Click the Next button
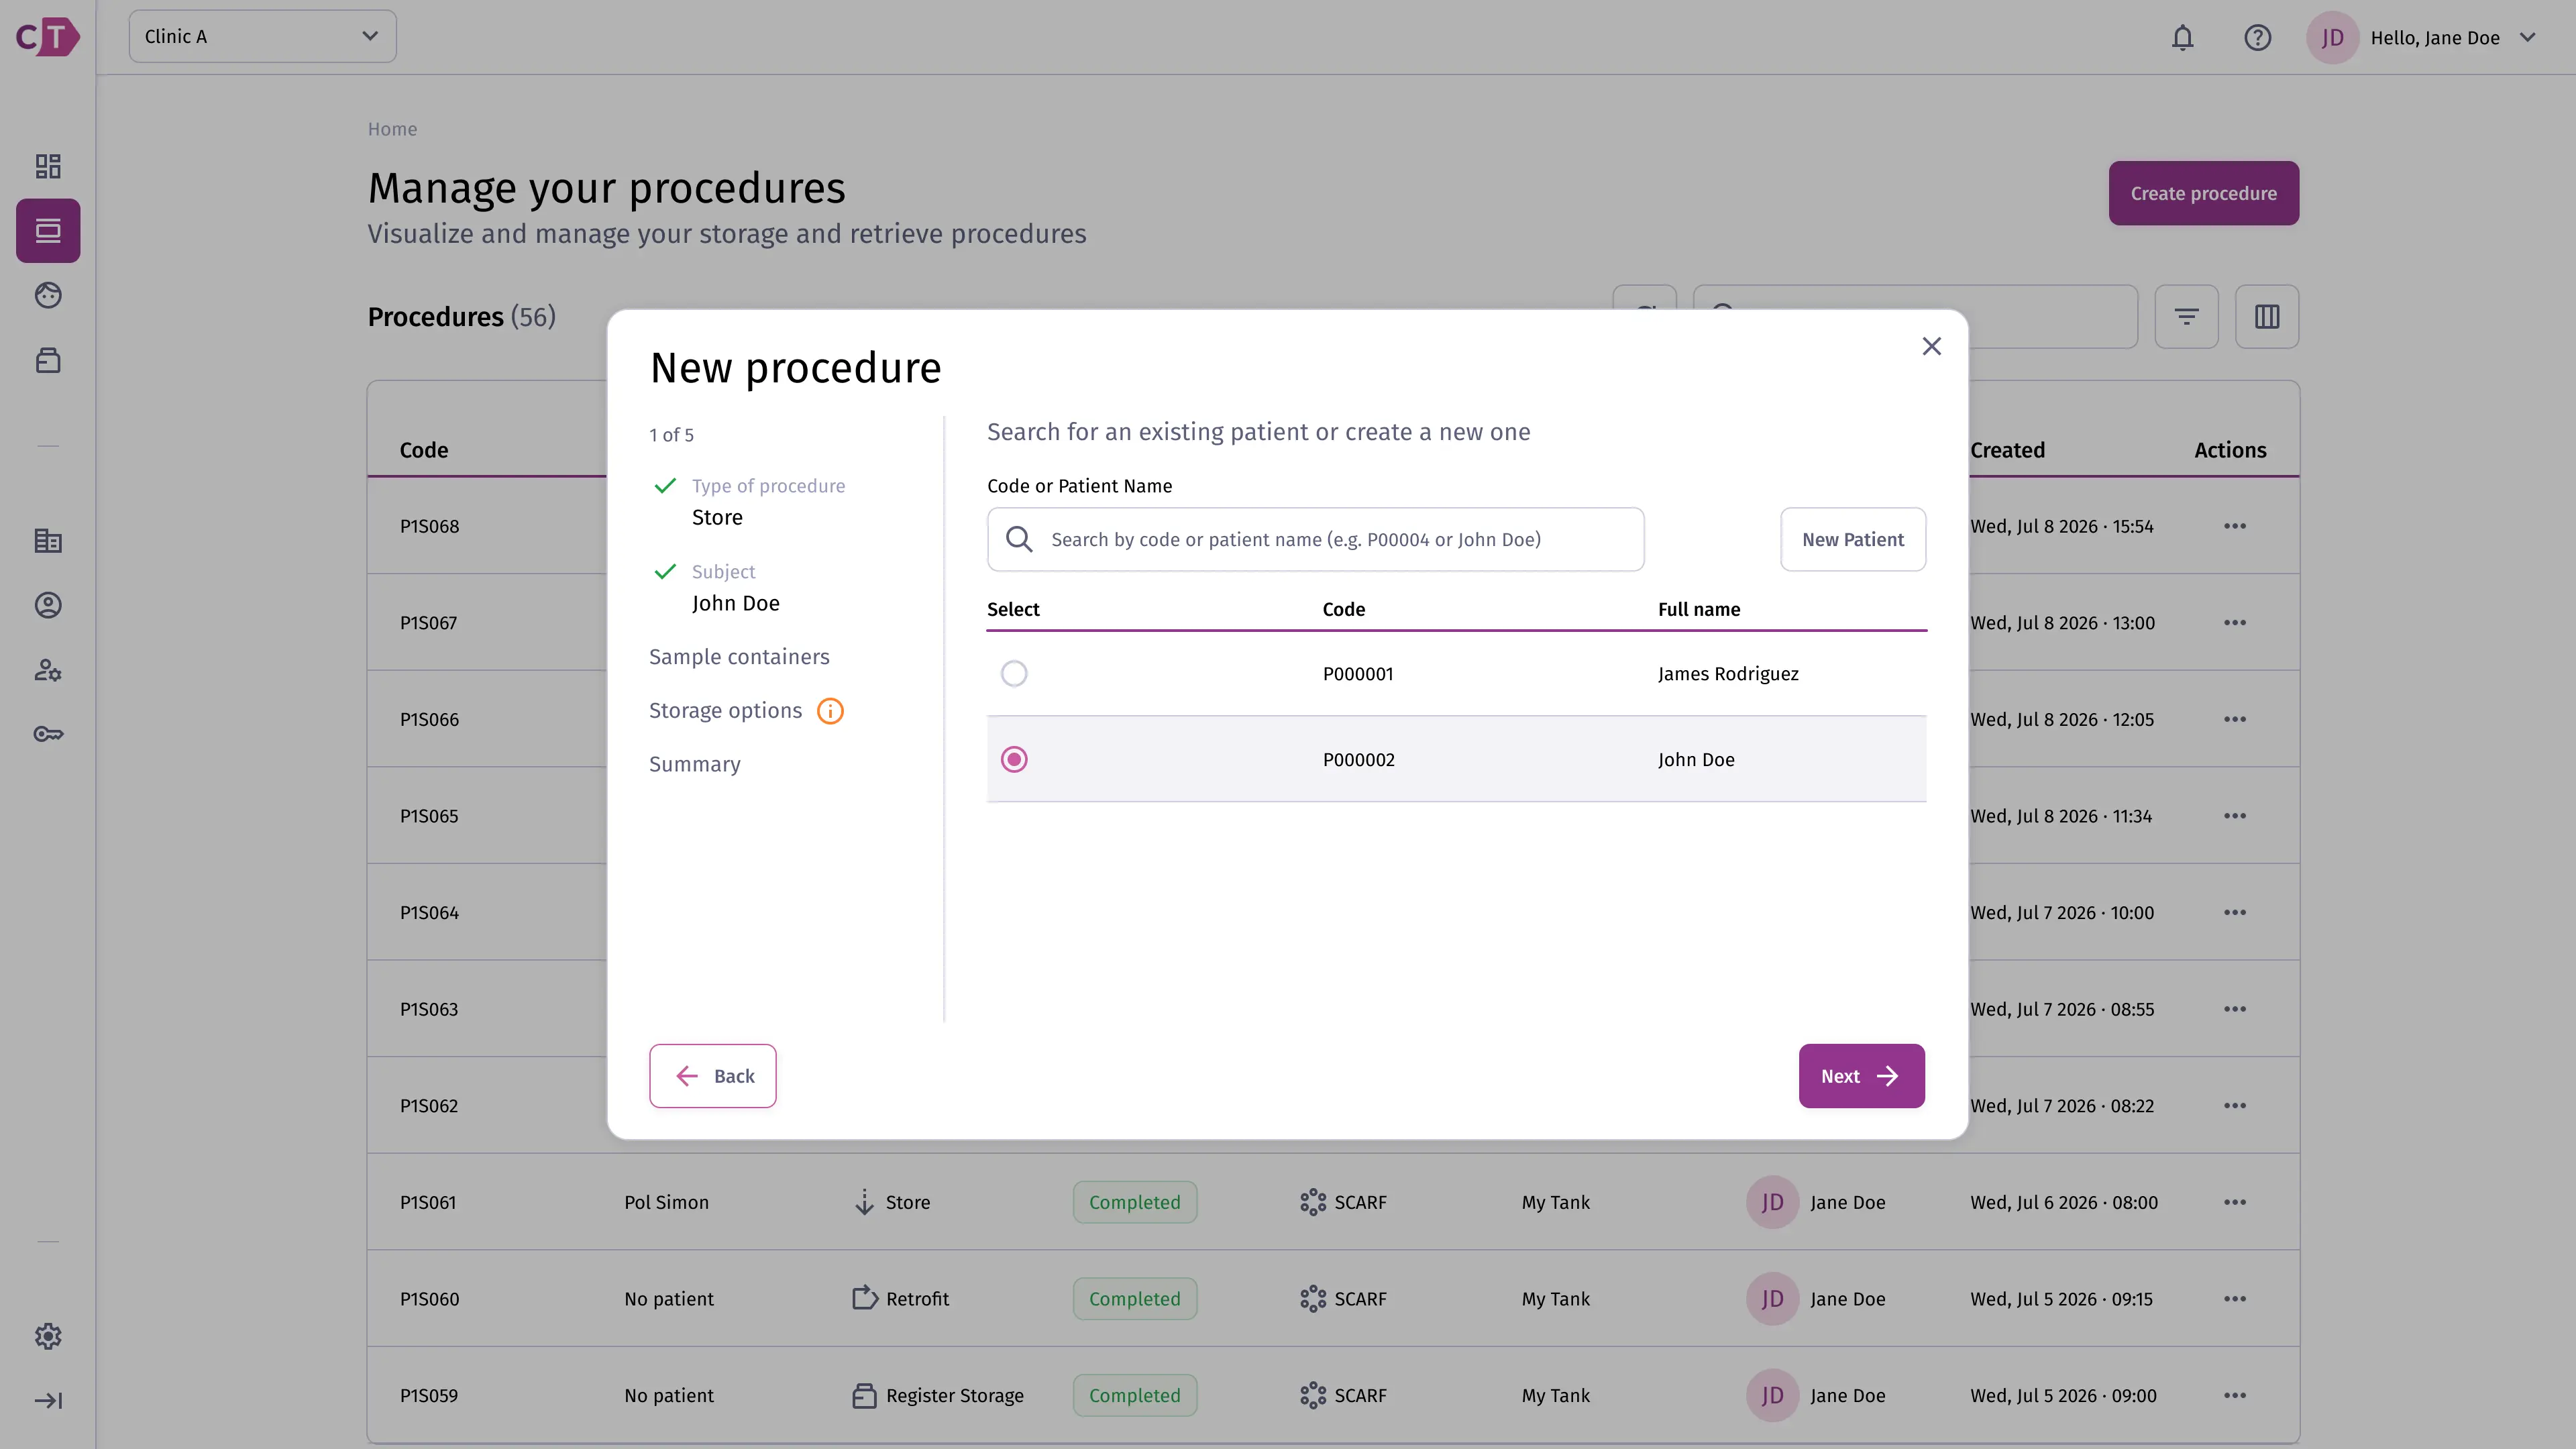 click(x=1861, y=1076)
